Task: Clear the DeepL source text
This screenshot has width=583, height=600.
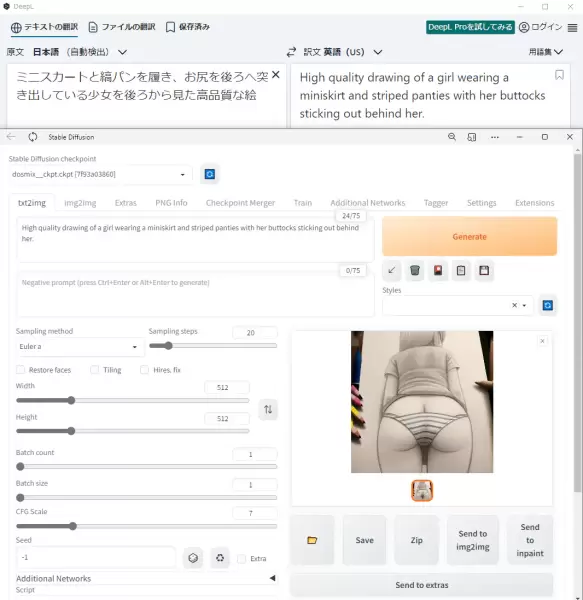Action: pos(275,75)
